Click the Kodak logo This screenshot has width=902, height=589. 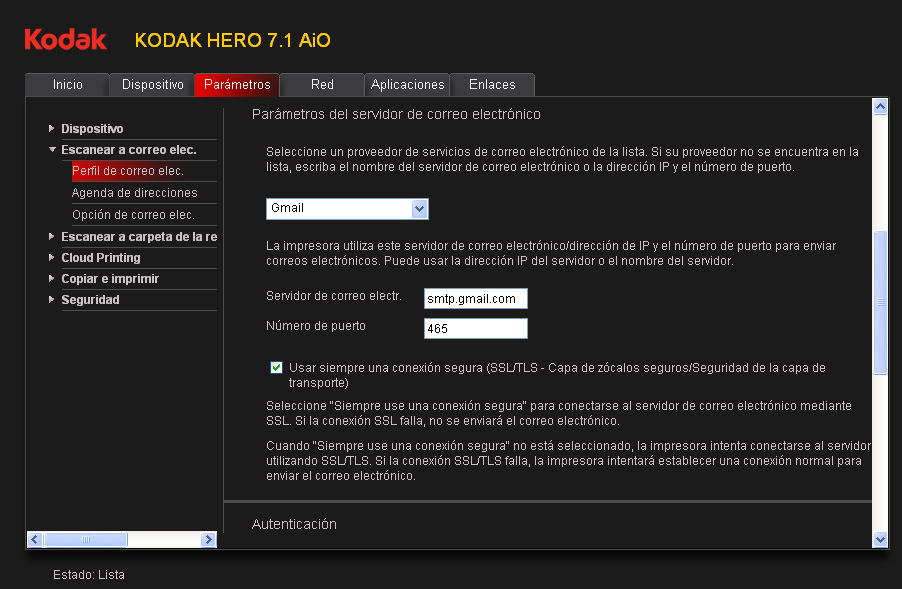pos(66,39)
